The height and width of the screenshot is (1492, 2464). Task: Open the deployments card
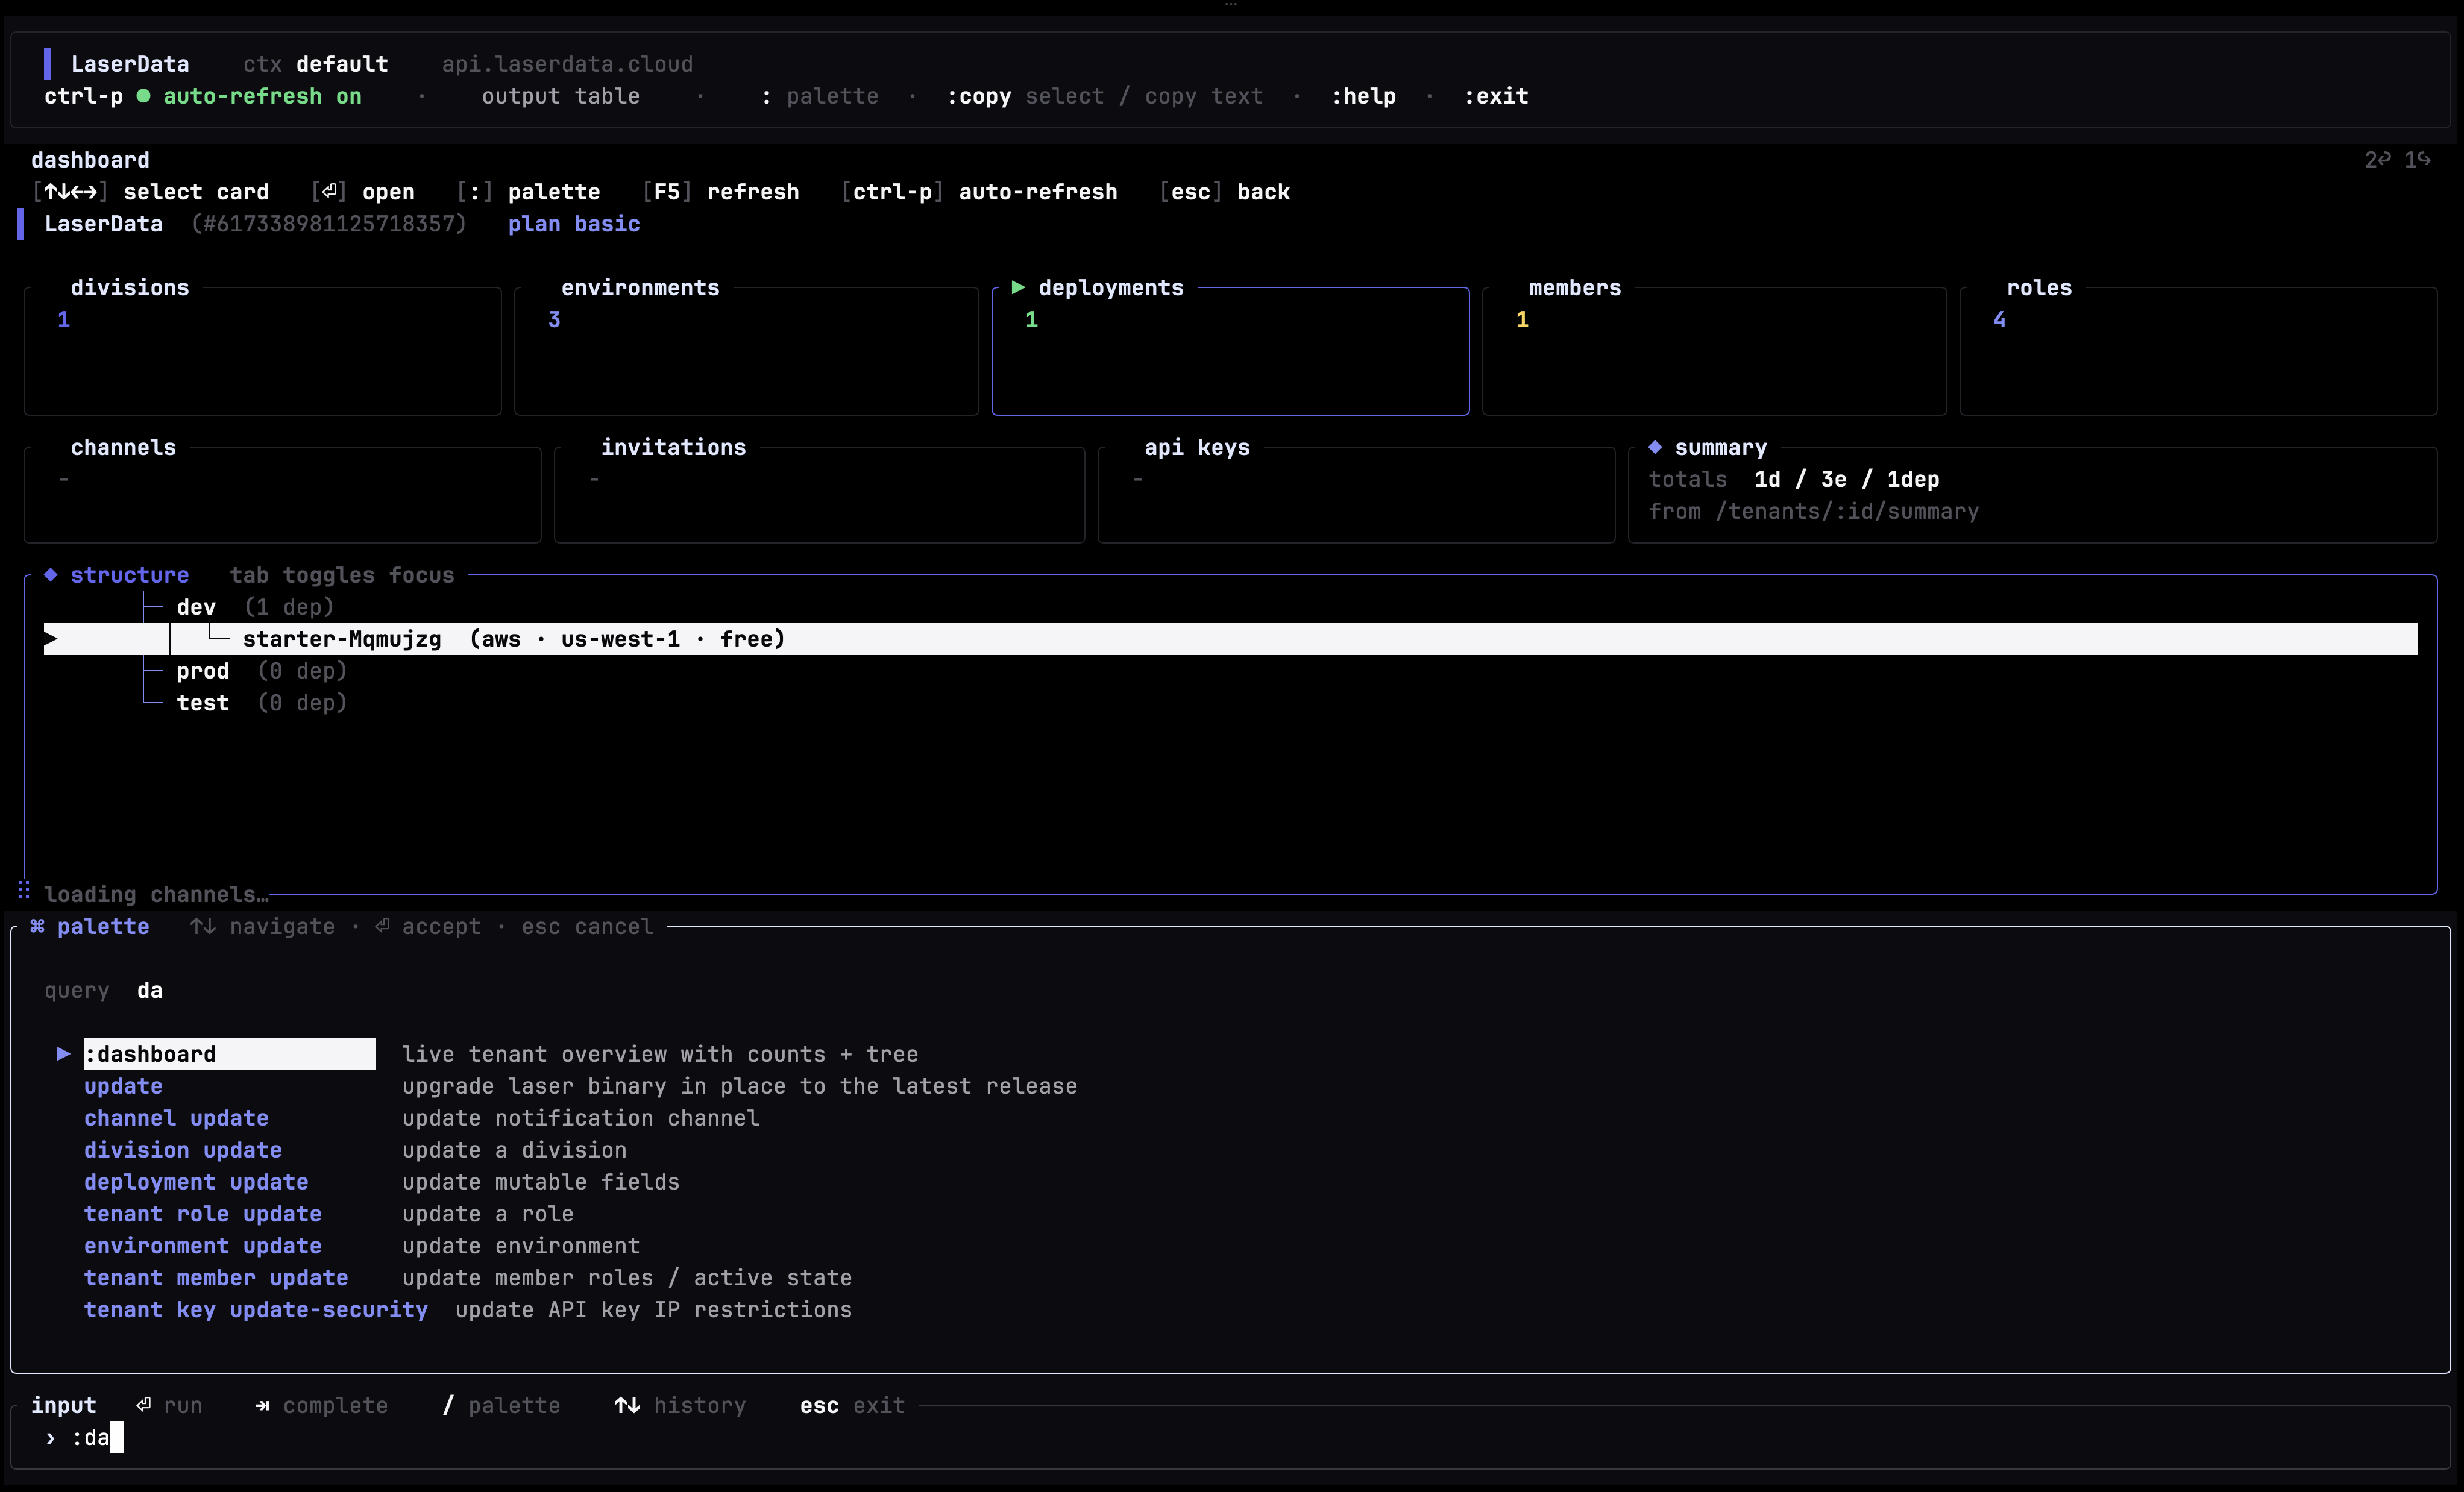pos(1230,350)
